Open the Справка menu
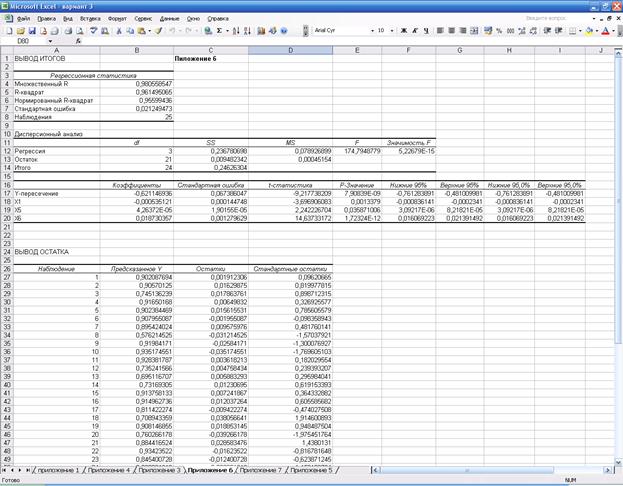This screenshot has width=623, height=486. tap(218, 19)
